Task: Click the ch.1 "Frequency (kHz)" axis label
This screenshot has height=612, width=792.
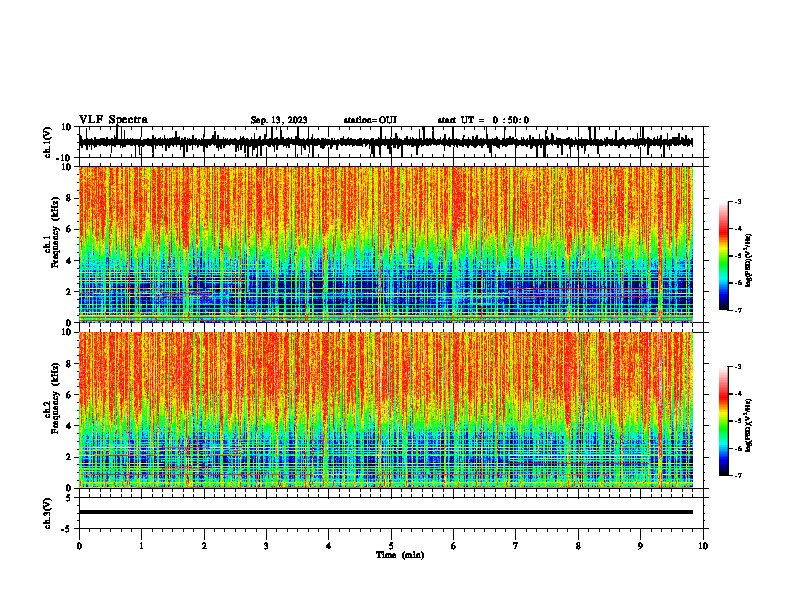Action: pyautogui.click(x=55, y=233)
